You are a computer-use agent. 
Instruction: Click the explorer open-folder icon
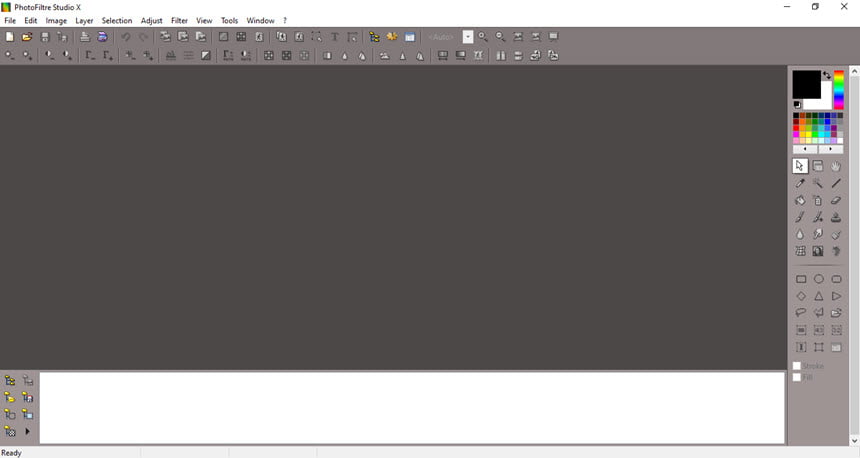(x=9, y=397)
